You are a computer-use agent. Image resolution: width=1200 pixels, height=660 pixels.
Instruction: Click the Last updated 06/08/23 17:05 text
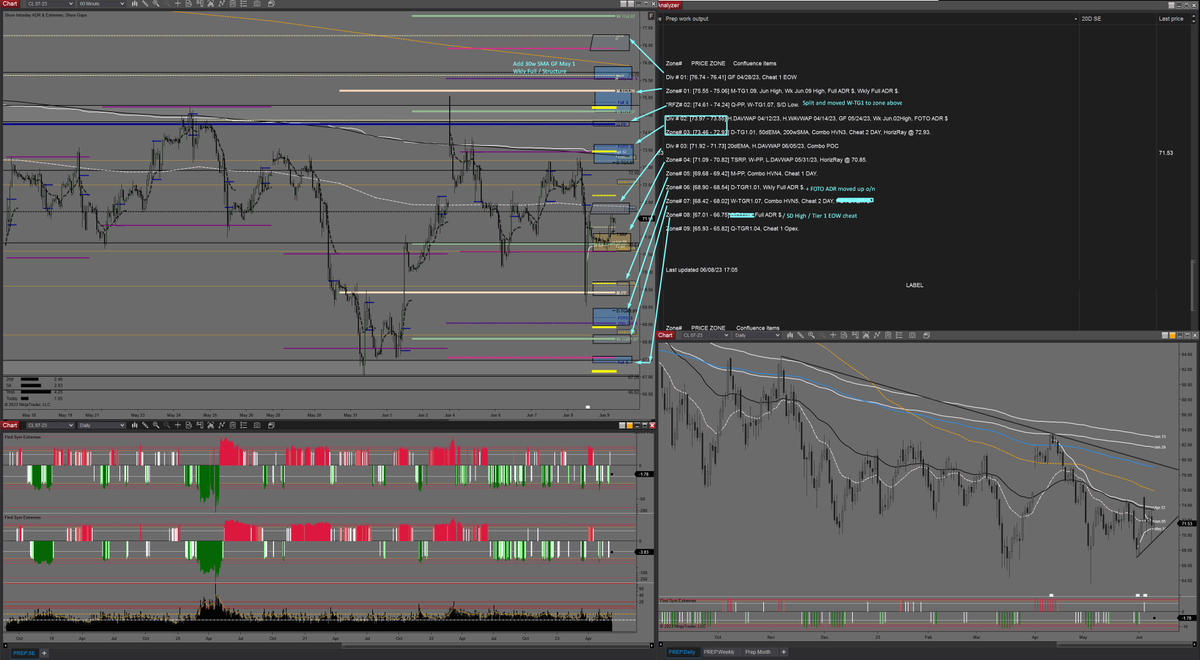pos(701,270)
